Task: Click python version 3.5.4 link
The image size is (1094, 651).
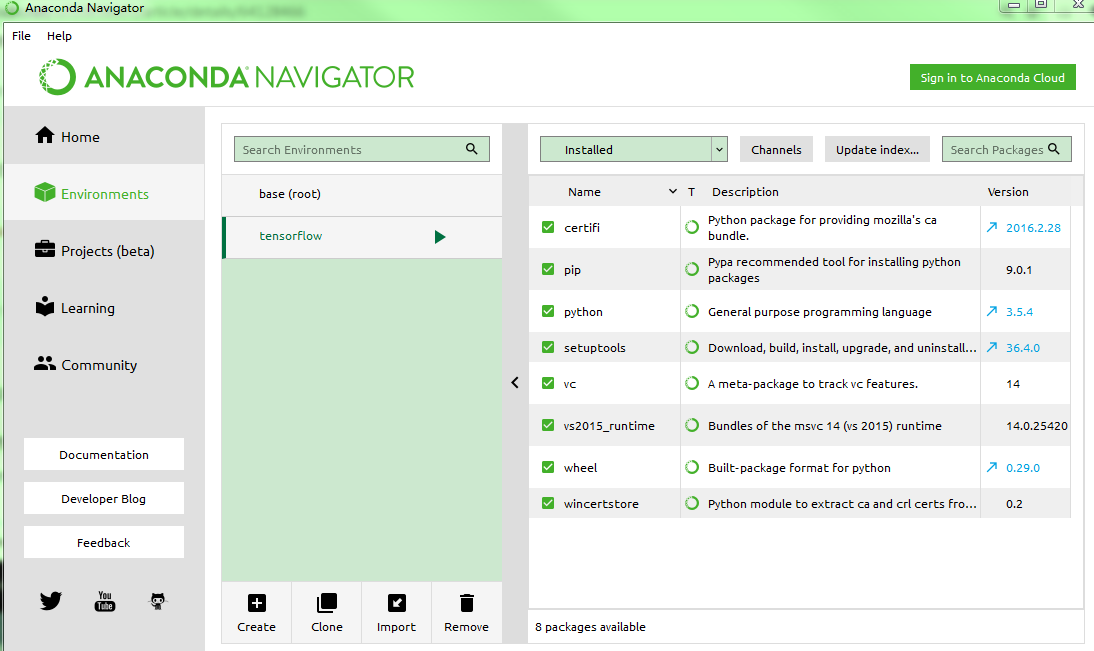Action: coord(1019,312)
